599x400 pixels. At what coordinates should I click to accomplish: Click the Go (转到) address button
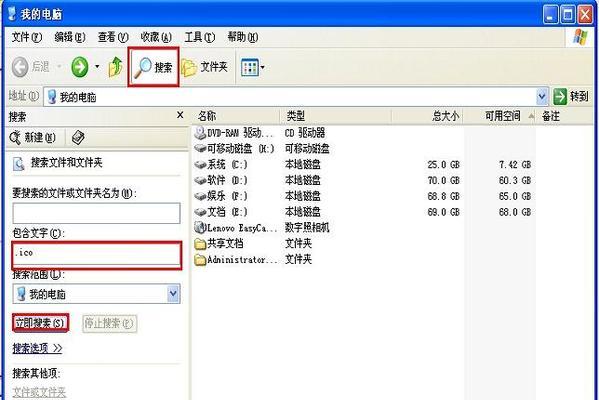pyautogui.click(x=571, y=96)
